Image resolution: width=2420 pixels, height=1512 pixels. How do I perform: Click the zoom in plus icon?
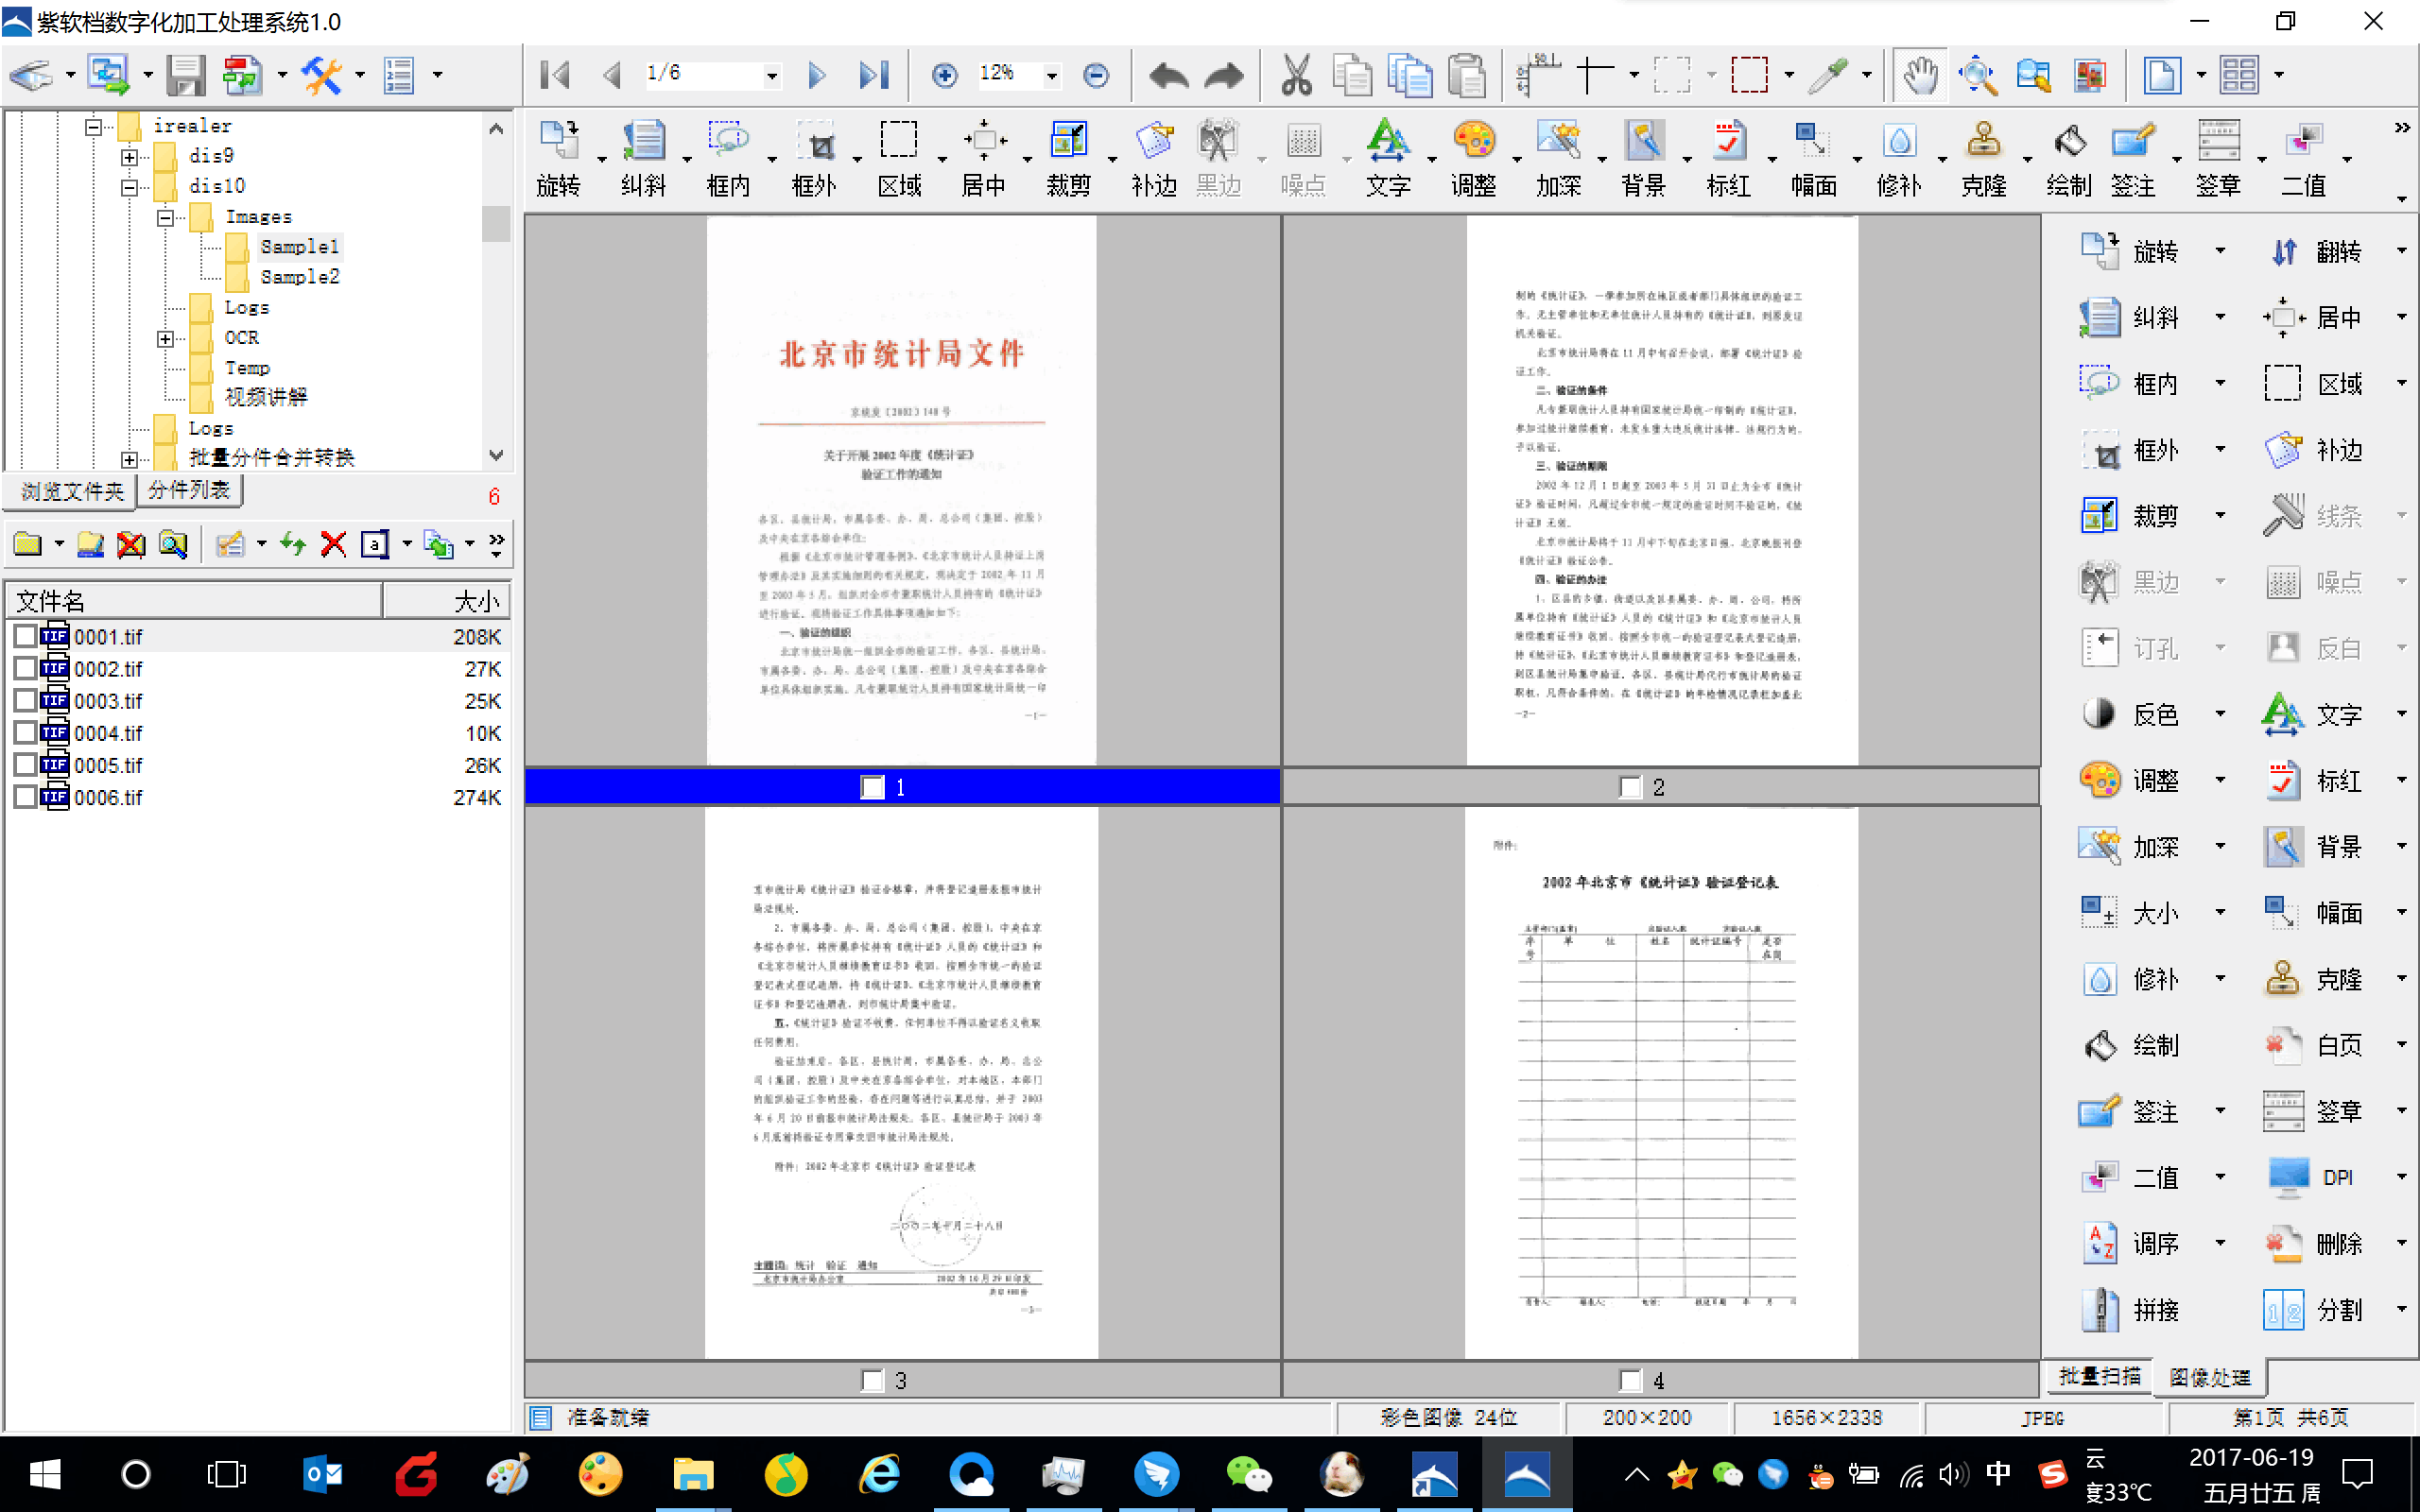944,75
